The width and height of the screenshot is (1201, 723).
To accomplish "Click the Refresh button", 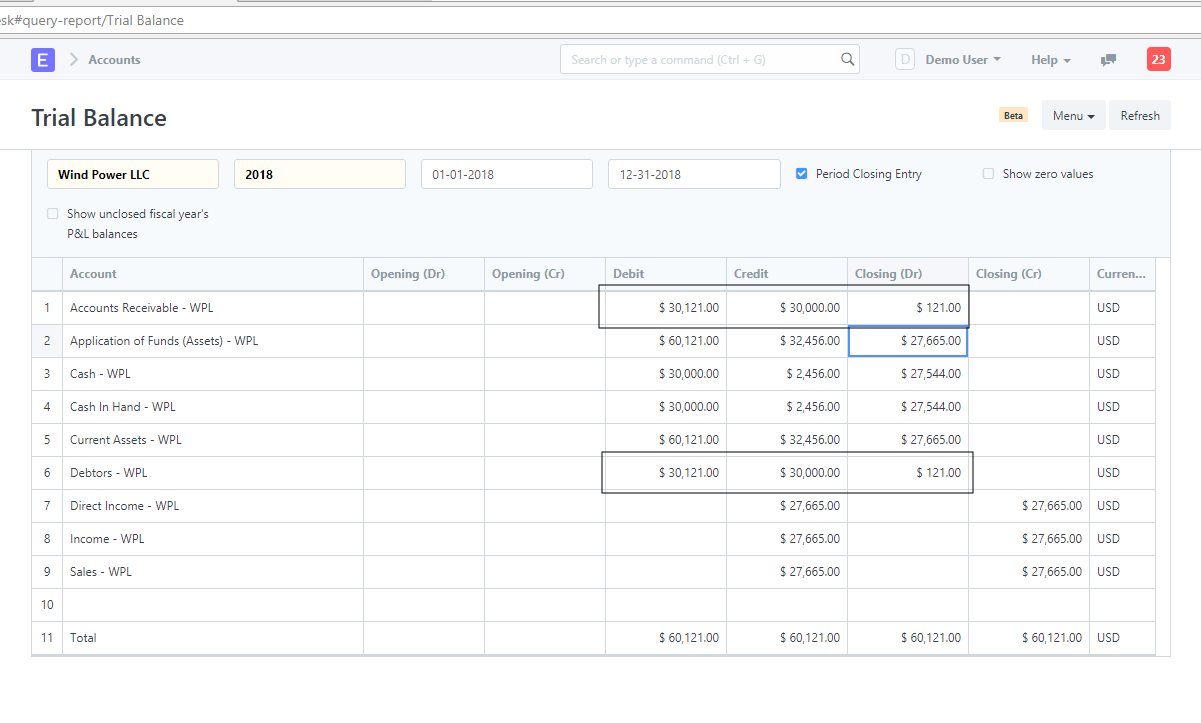I will (x=1139, y=115).
